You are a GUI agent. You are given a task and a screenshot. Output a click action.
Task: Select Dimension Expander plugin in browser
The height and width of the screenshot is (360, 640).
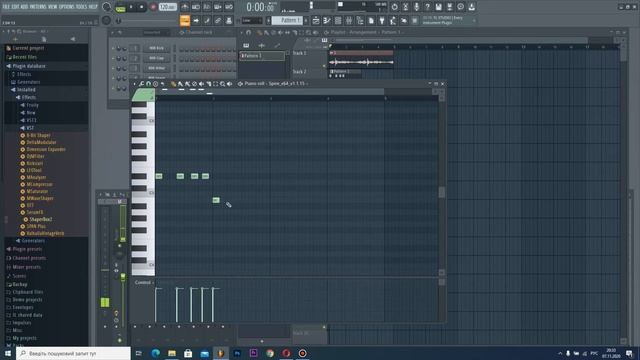click(46, 149)
